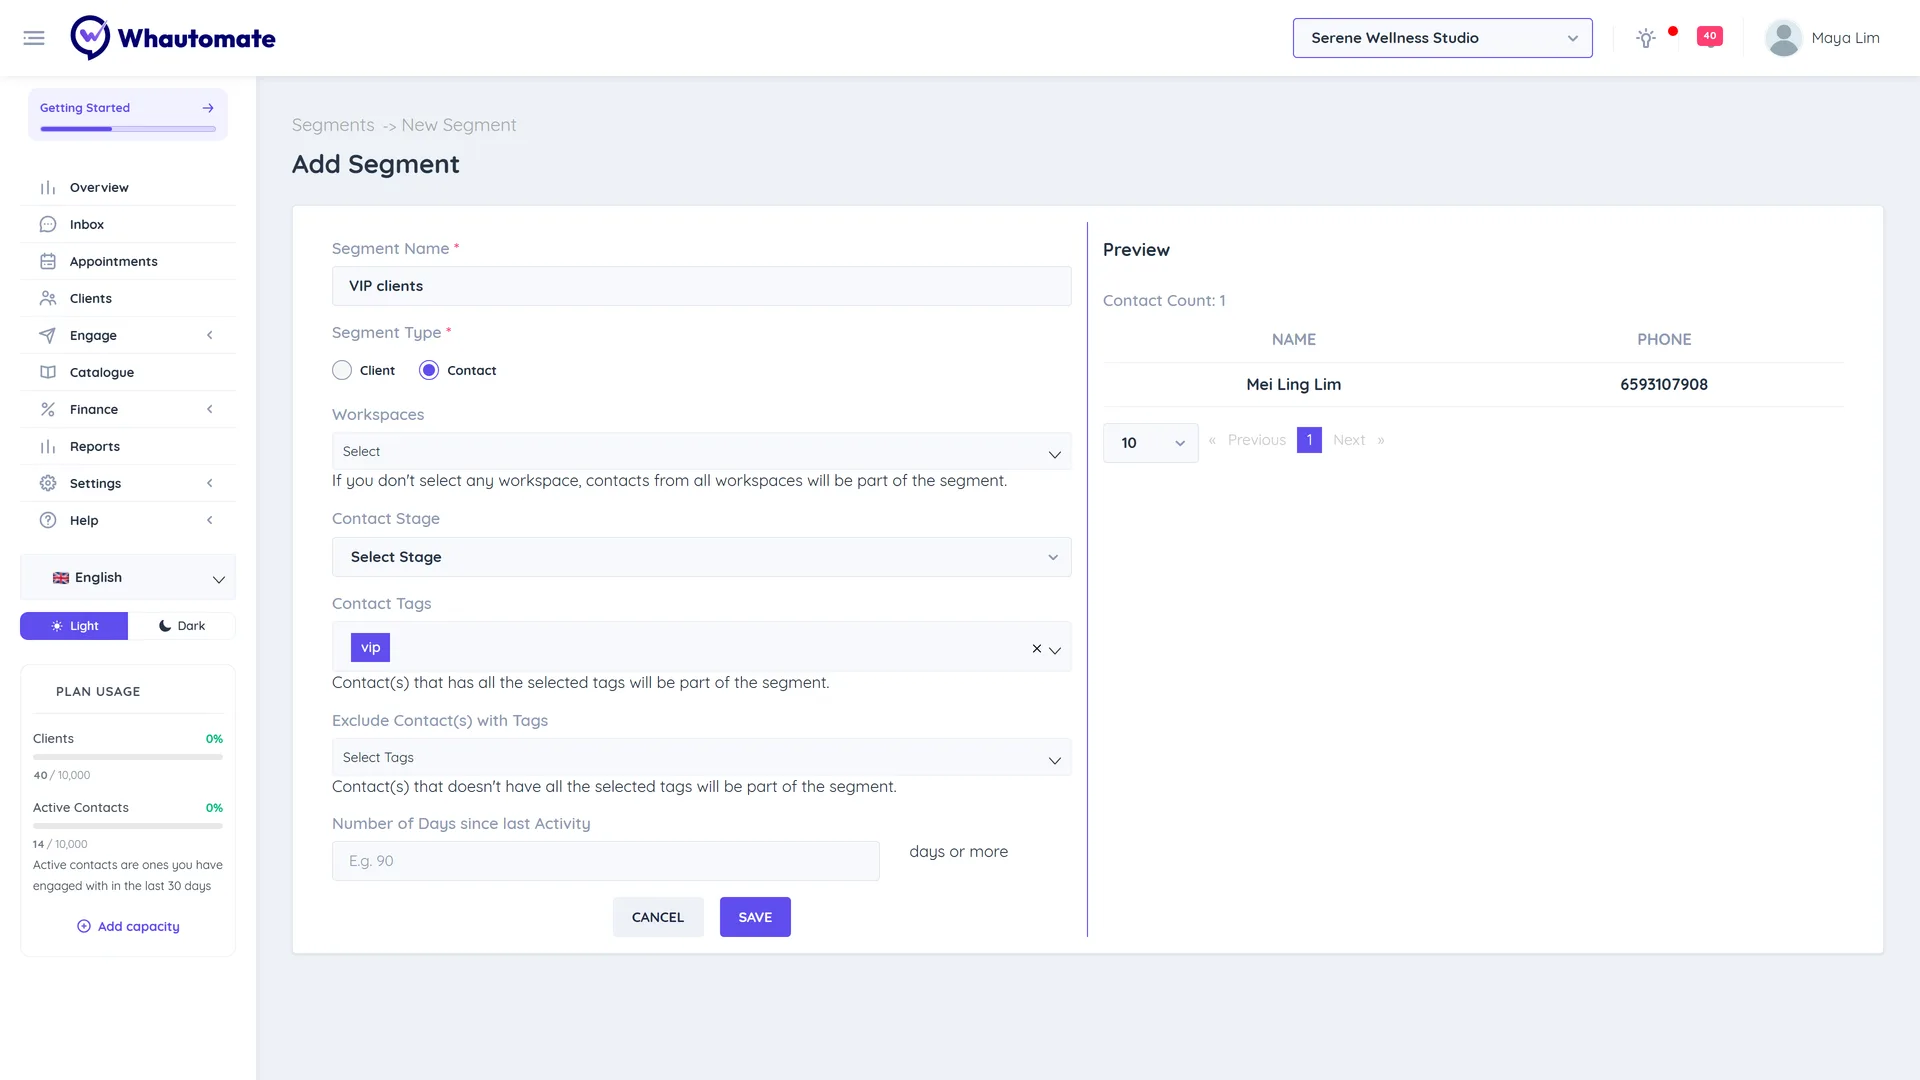Image resolution: width=1920 pixels, height=1080 pixels.
Task: Click the Finance percent icon
Action: click(48, 409)
